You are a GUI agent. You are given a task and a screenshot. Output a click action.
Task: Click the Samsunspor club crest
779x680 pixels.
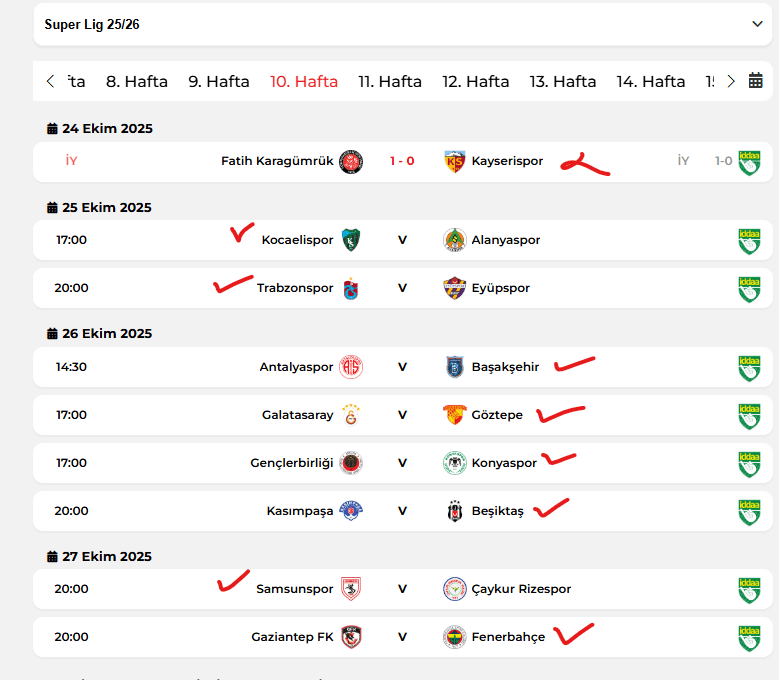[350, 589]
